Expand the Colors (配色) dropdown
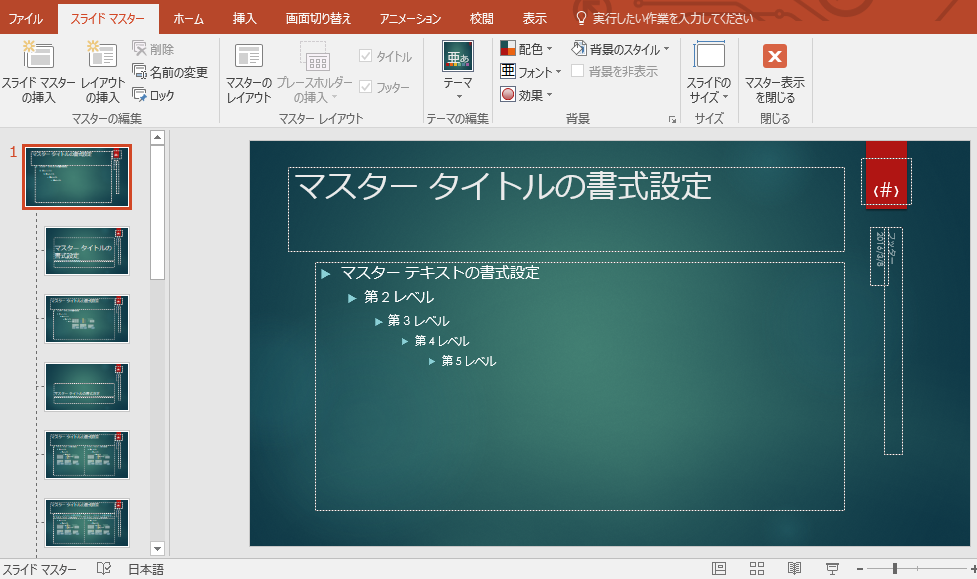977x579 pixels. coord(526,48)
